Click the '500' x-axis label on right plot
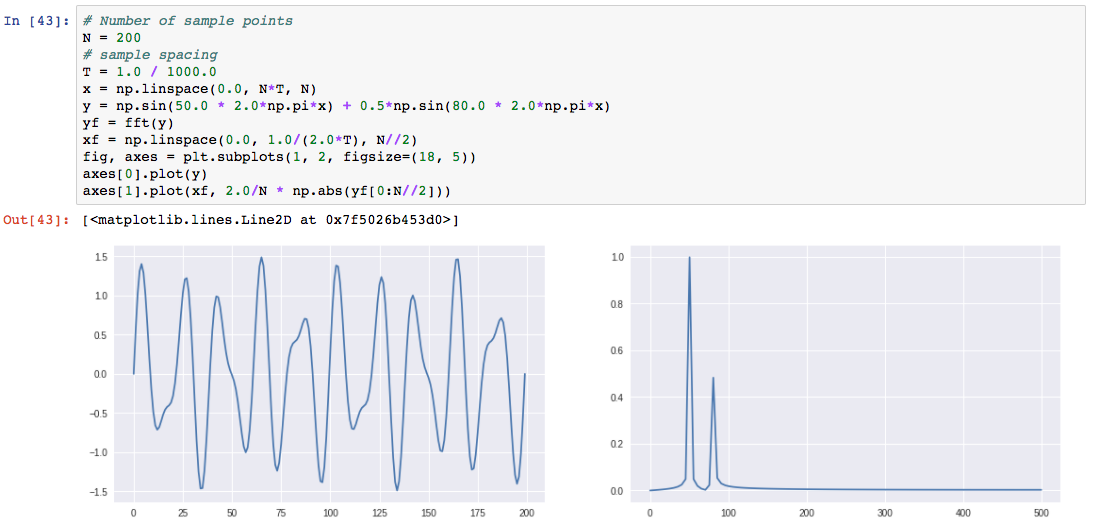This screenshot has height=529, width=1093. (1042, 513)
